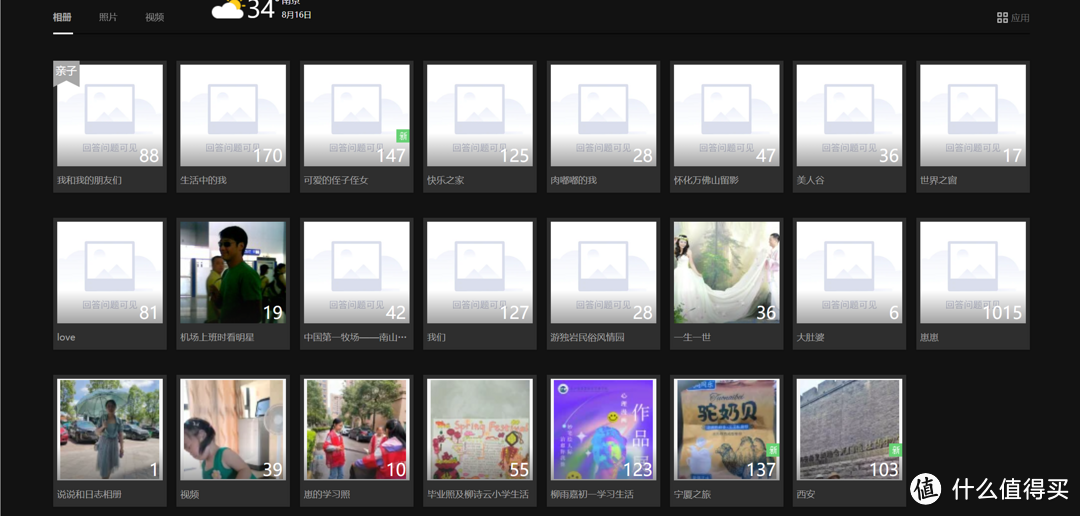Image resolution: width=1080 pixels, height=516 pixels.
Task: Click the sunny weather cloud icon
Action: pos(227,10)
